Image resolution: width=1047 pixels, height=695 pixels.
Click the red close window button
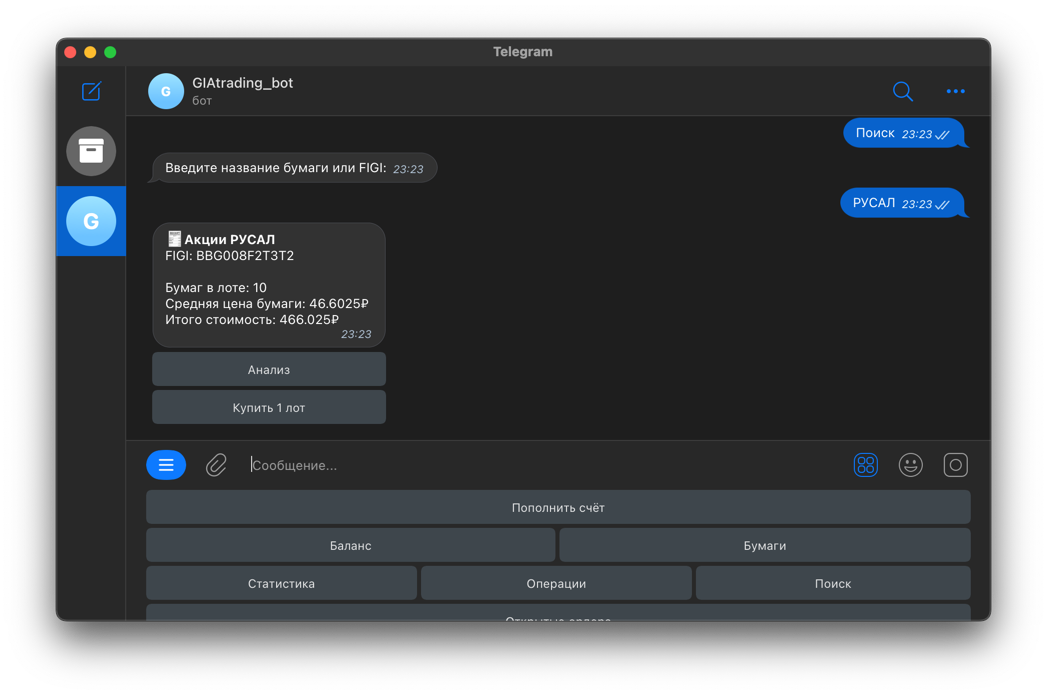click(70, 52)
